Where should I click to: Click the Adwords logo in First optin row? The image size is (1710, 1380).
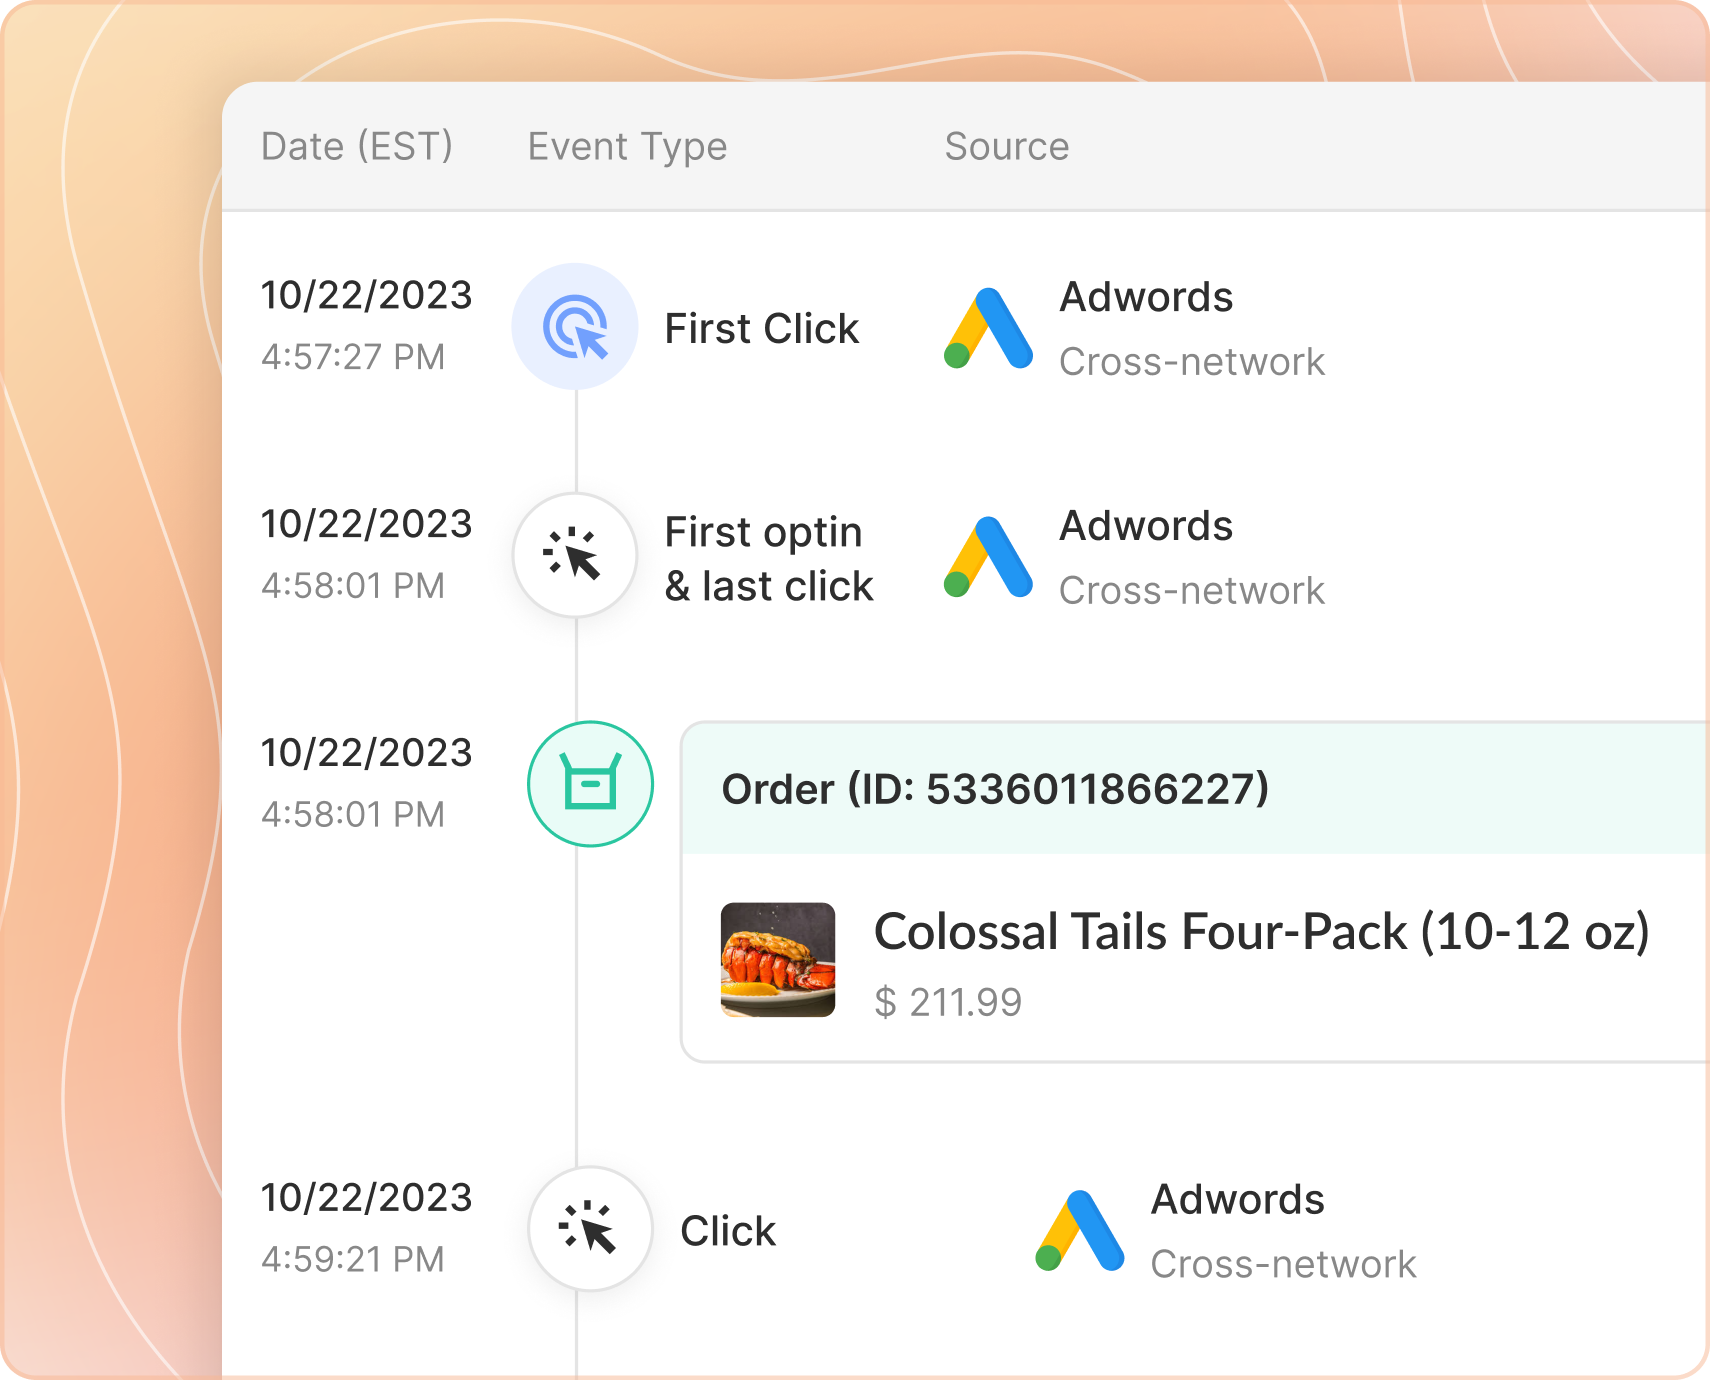point(988,557)
